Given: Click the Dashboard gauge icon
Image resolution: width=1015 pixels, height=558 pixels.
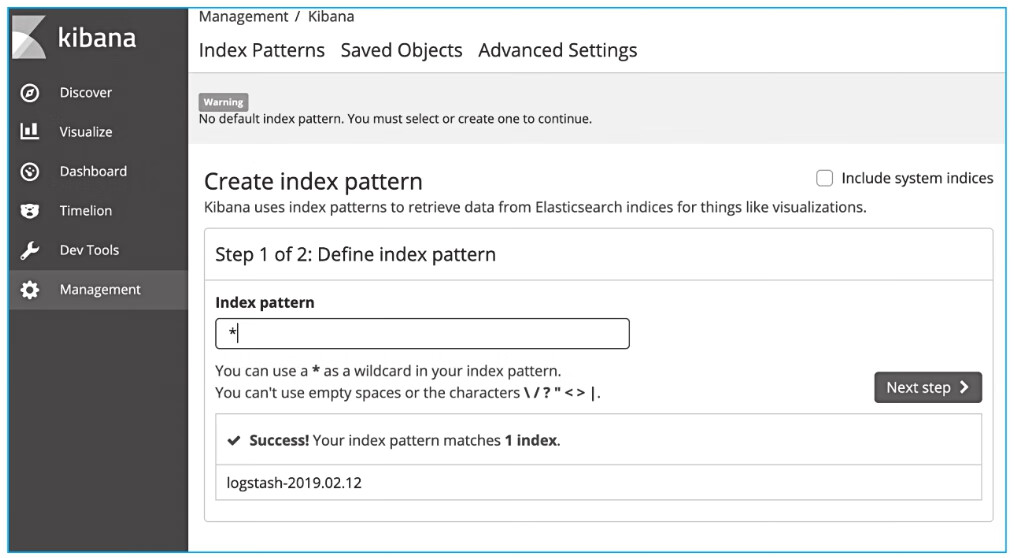Looking at the screenshot, I should coord(30,171).
